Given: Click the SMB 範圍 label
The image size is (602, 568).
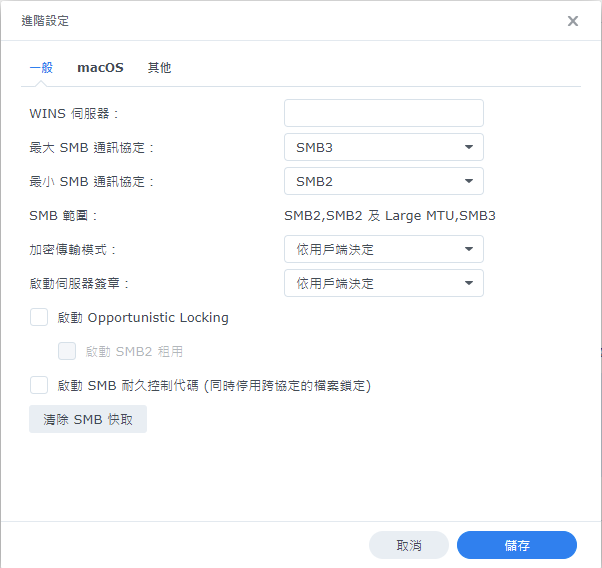Looking at the screenshot, I should [x=63, y=215].
